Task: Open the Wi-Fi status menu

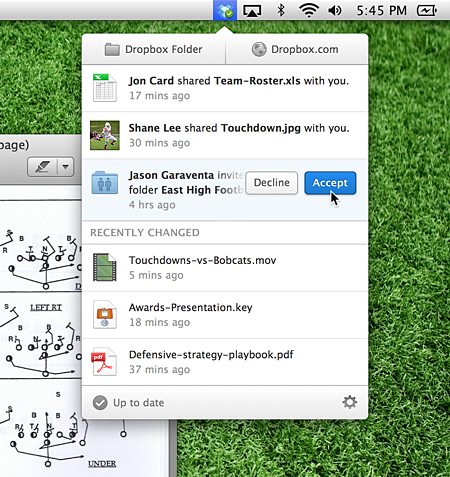Action: point(309,11)
